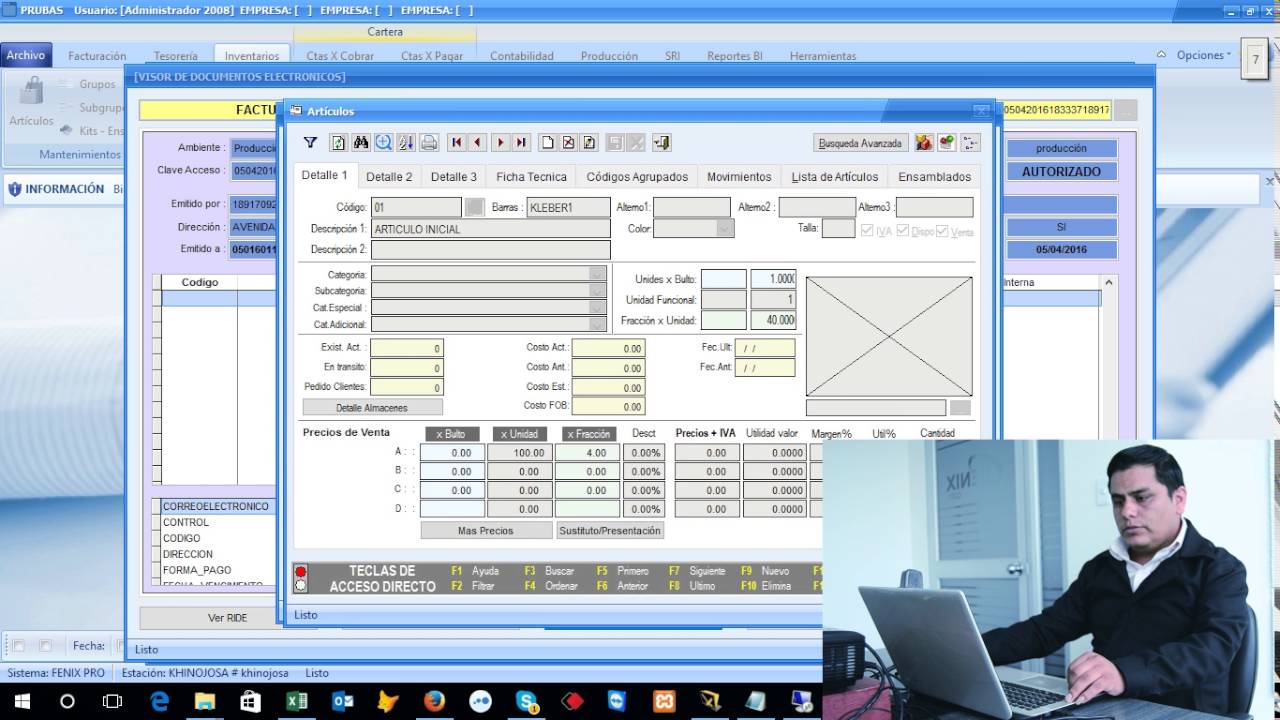Click the A-Z sort order icon
This screenshot has width=1280, height=720.
pyautogui.click(x=406, y=143)
